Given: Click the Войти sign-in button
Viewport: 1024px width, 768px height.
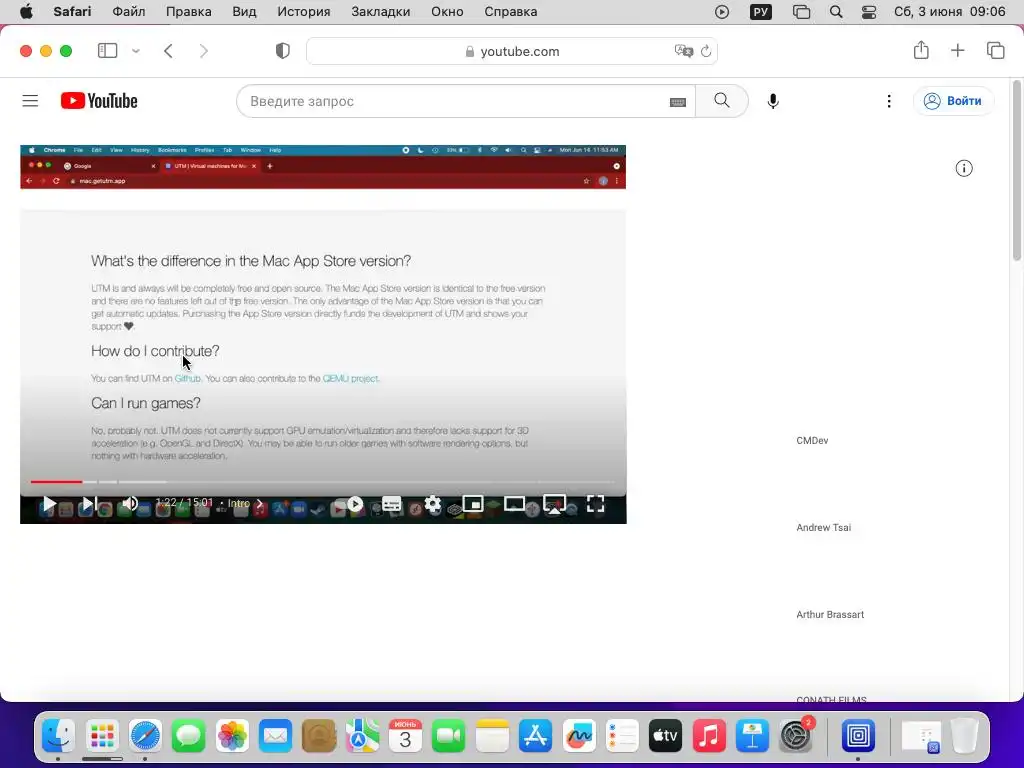Looking at the screenshot, I should [x=953, y=101].
